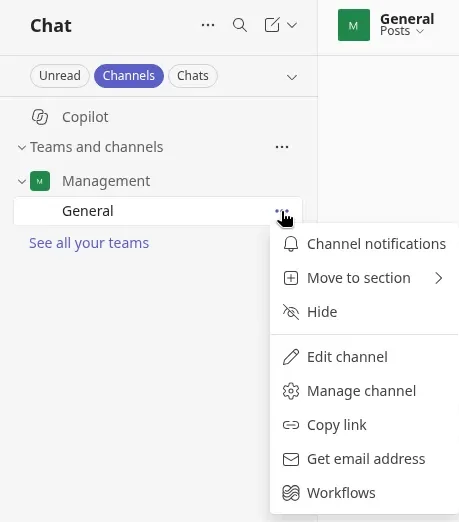Image resolution: width=459 pixels, height=522 pixels.
Task: Click the General channel ellipsis button
Action: [x=282, y=211]
